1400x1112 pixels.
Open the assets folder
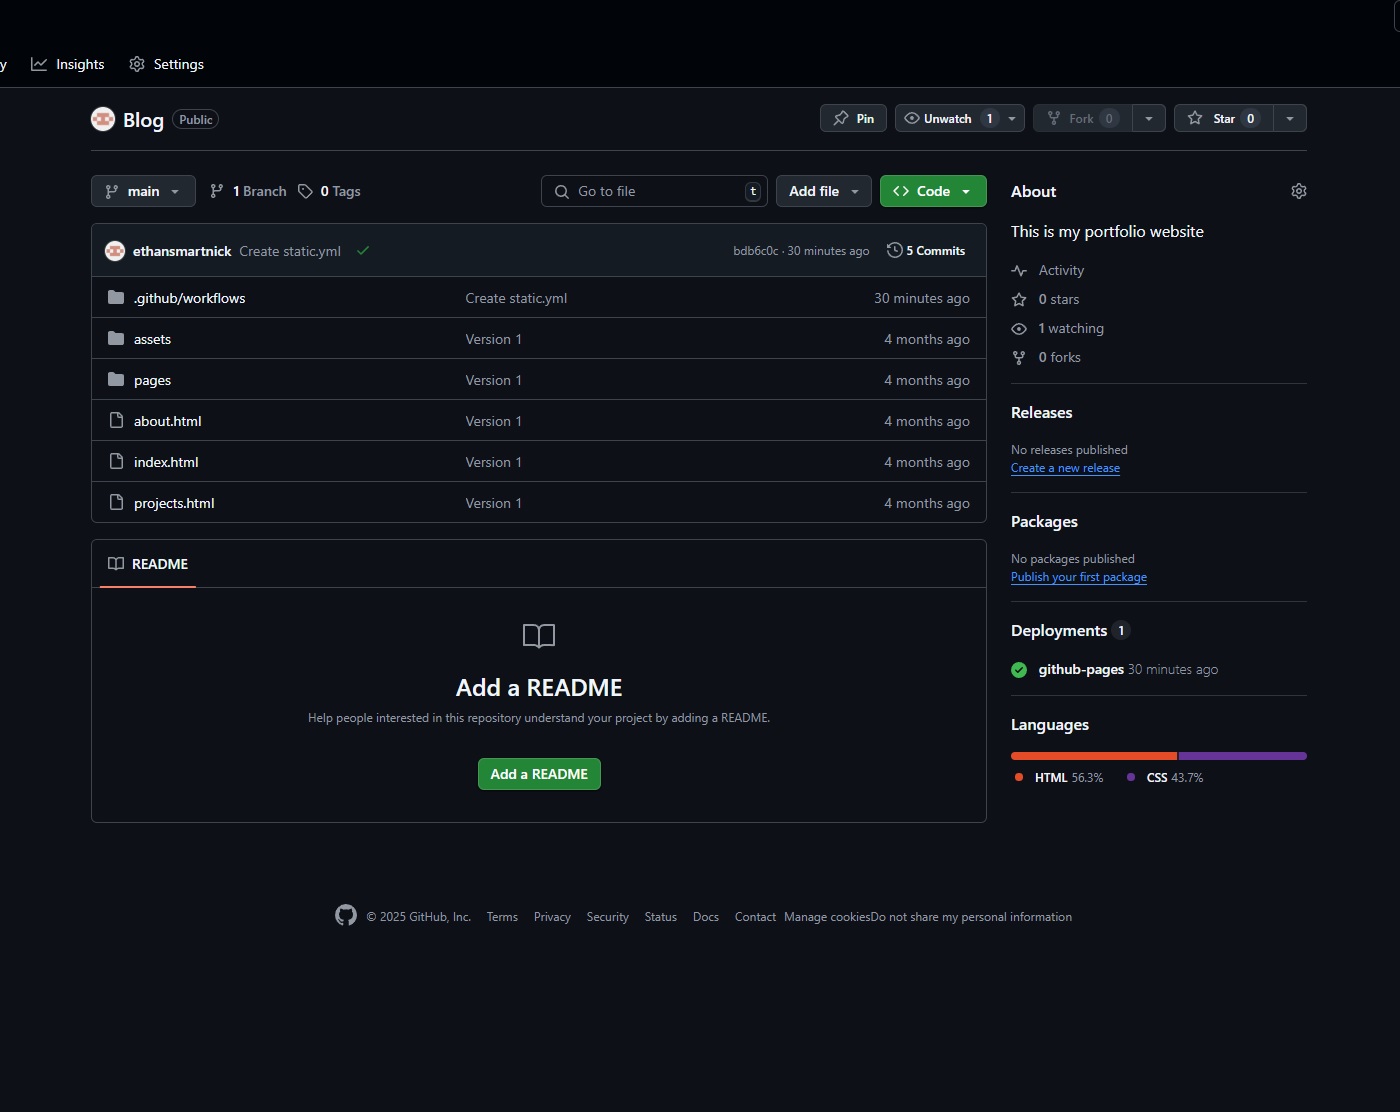152,339
